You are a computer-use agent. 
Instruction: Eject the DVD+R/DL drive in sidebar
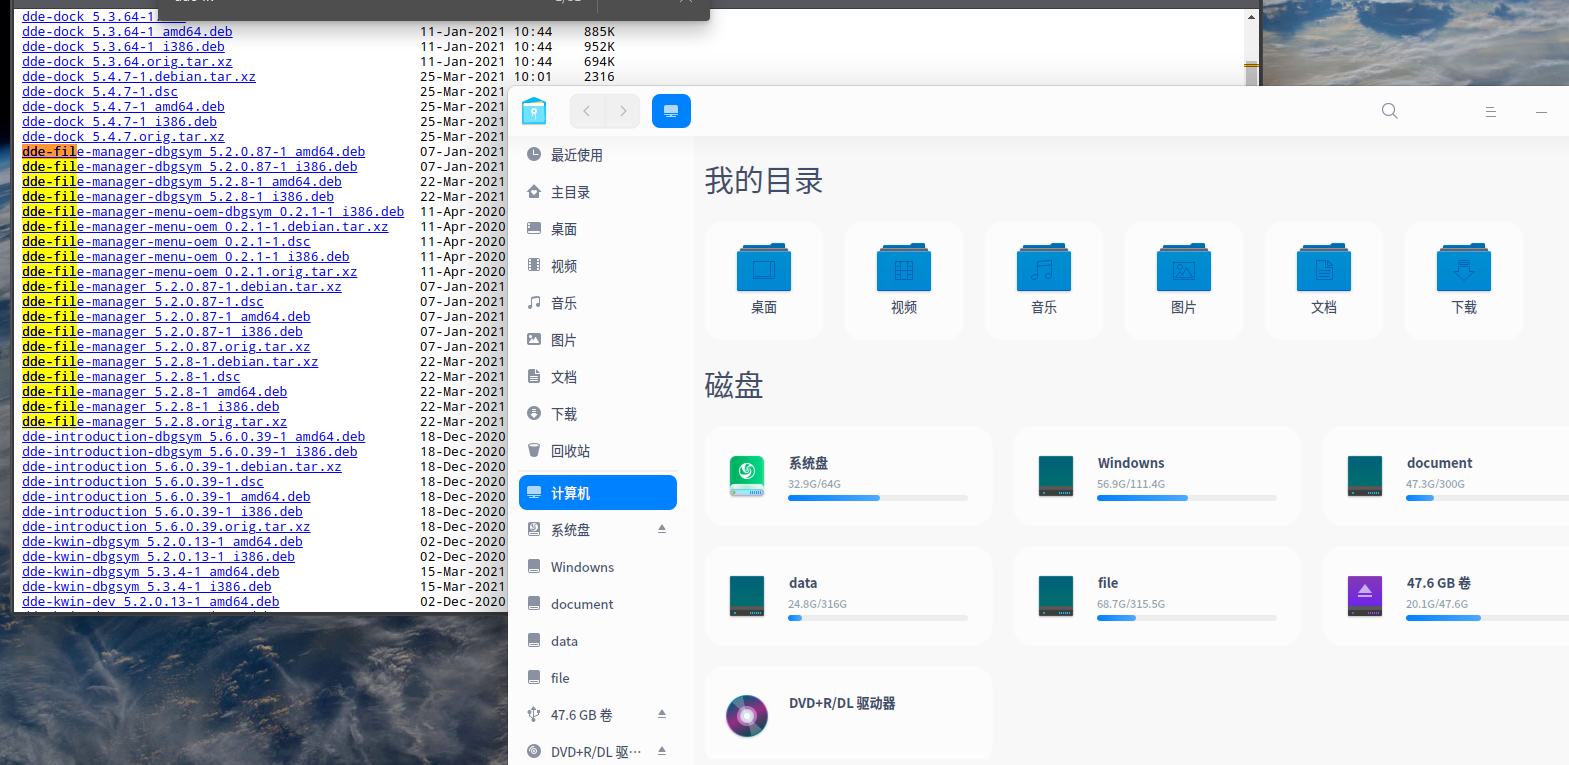coord(662,751)
